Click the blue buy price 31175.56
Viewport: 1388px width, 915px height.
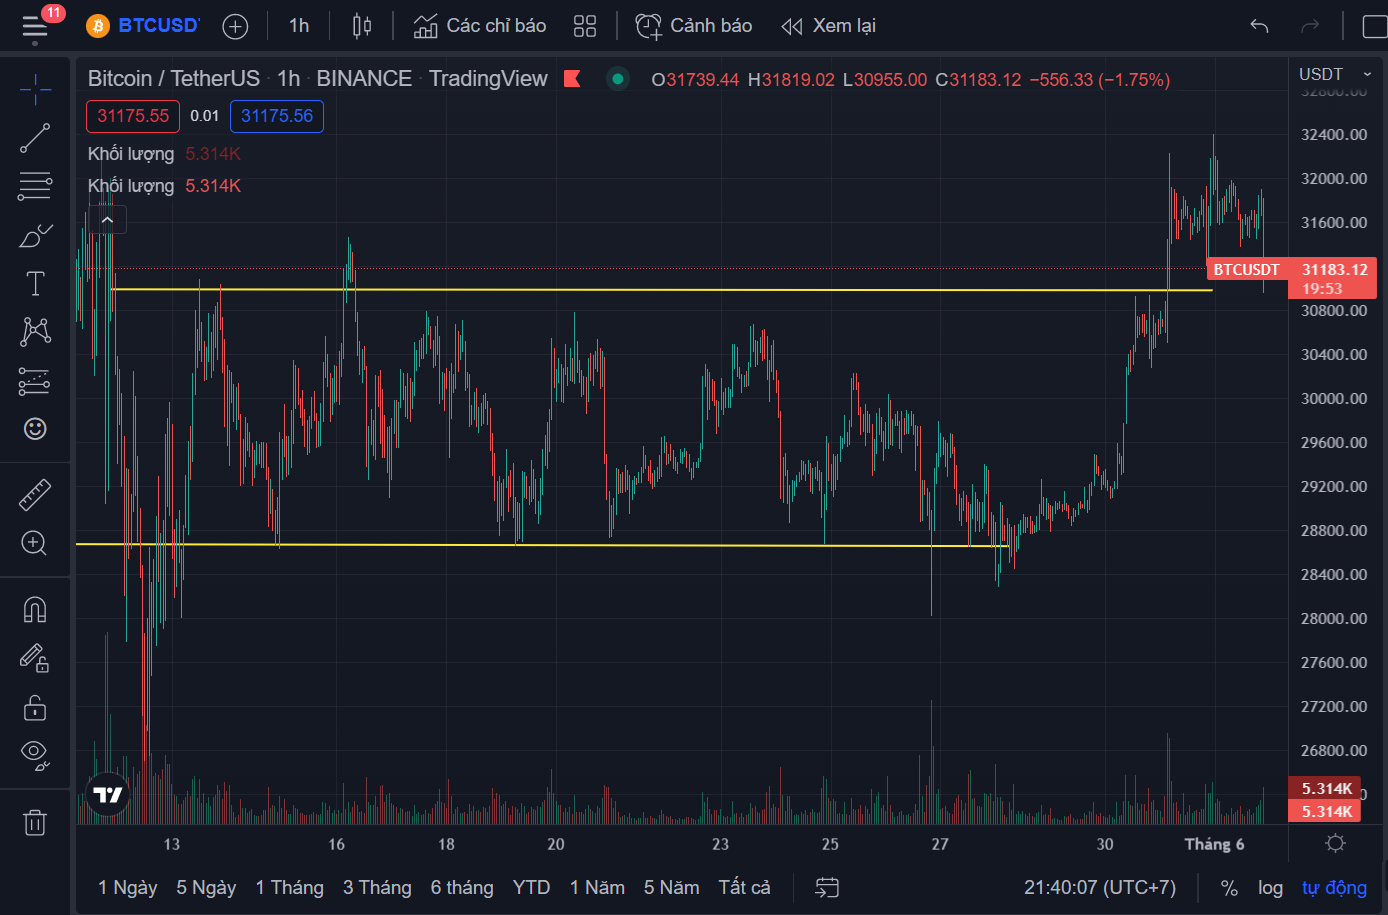tap(277, 116)
